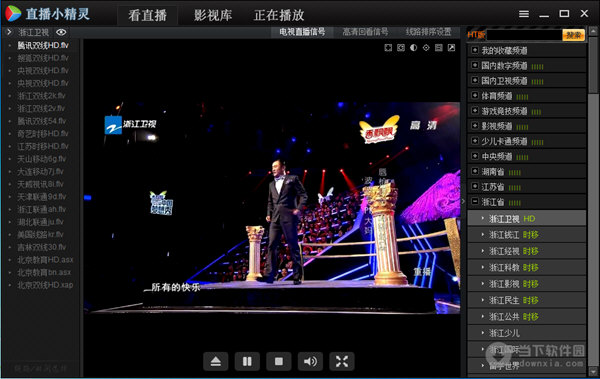
Task: Click the stop playback button
Action: pyautogui.click(x=279, y=361)
